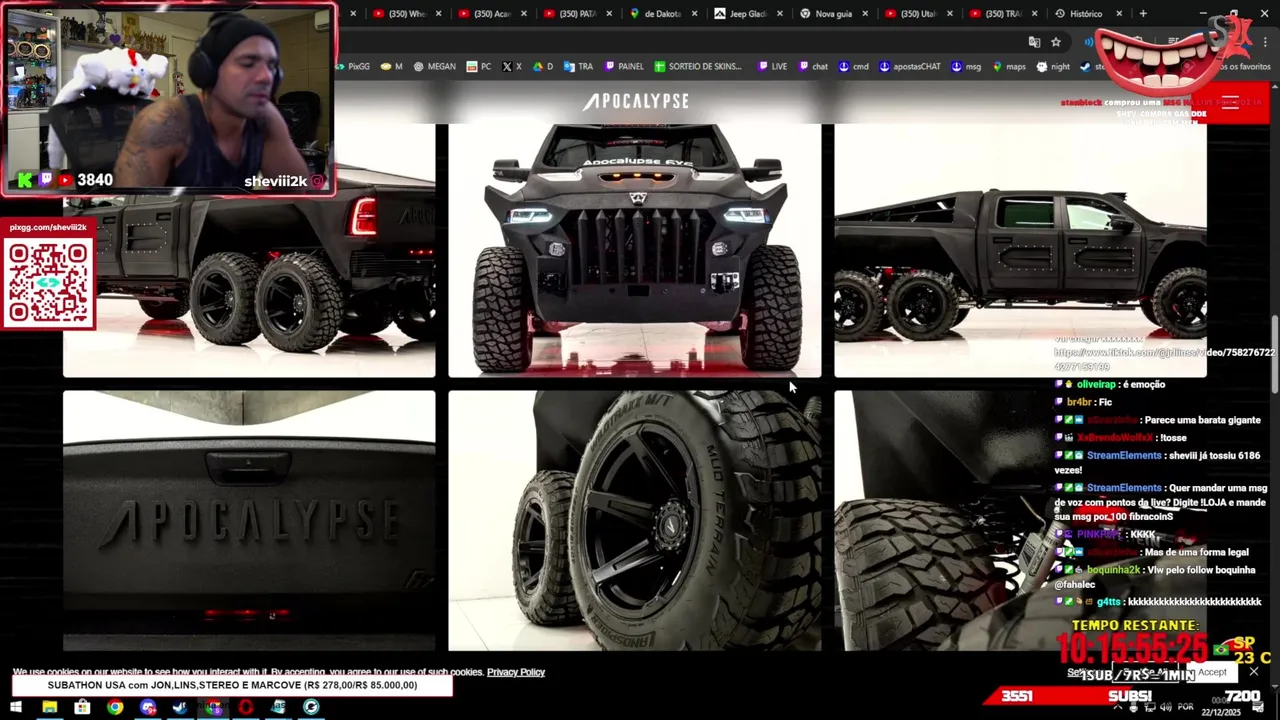Screen dimensions: 1280x720
Task: Open the cmd bookmark
Action: pyautogui.click(x=854, y=67)
